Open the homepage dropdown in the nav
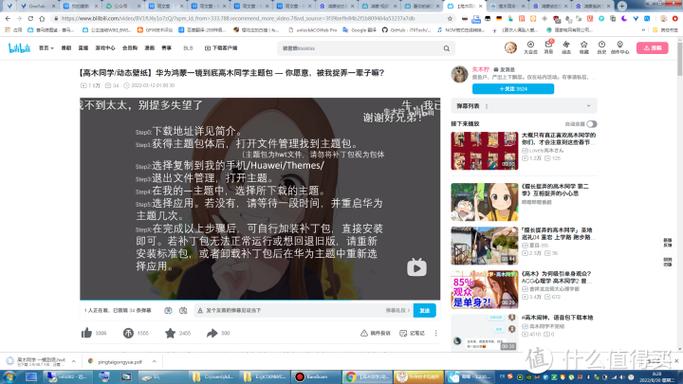 [x=46, y=48]
